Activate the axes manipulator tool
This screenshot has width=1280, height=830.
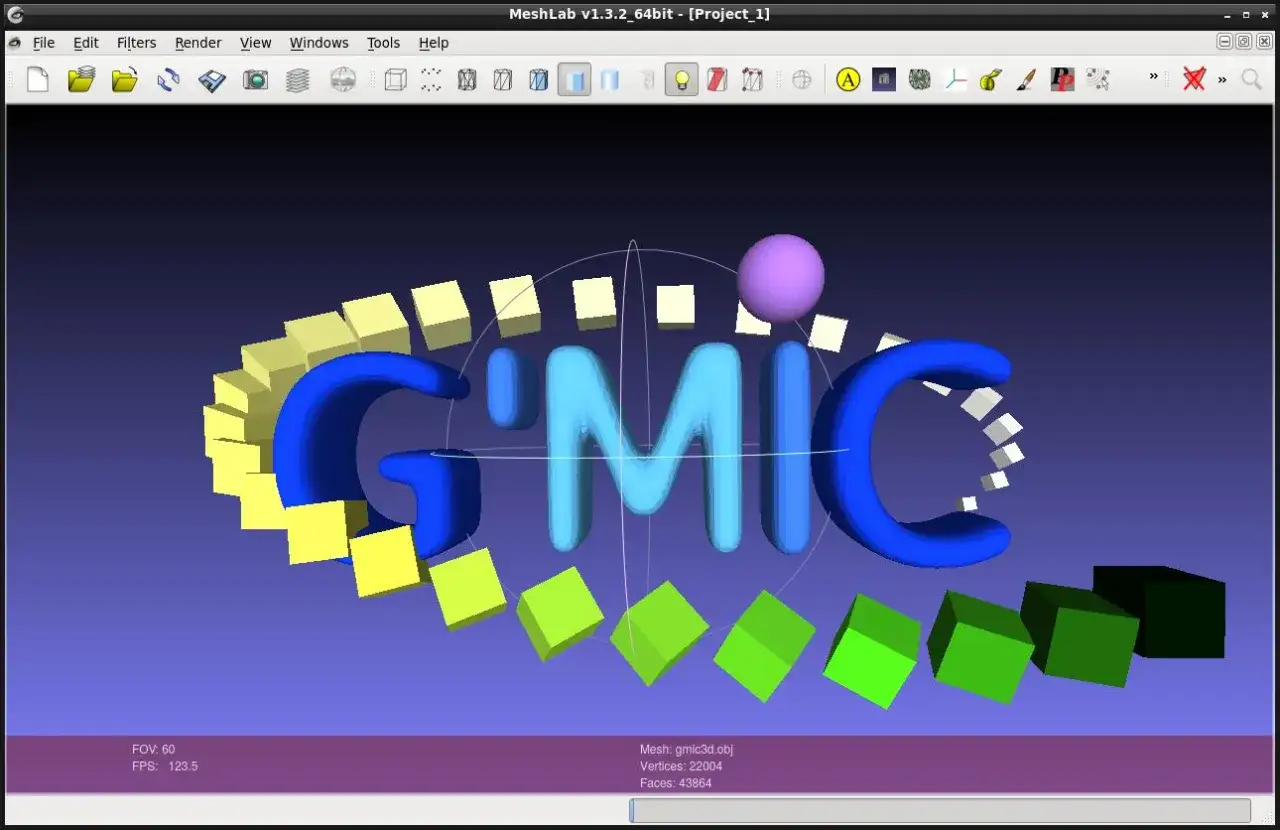pyautogui.click(x=956, y=79)
